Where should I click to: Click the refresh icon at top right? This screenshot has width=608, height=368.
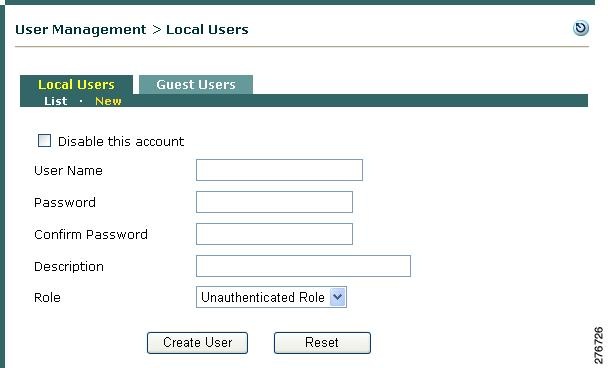click(580, 28)
